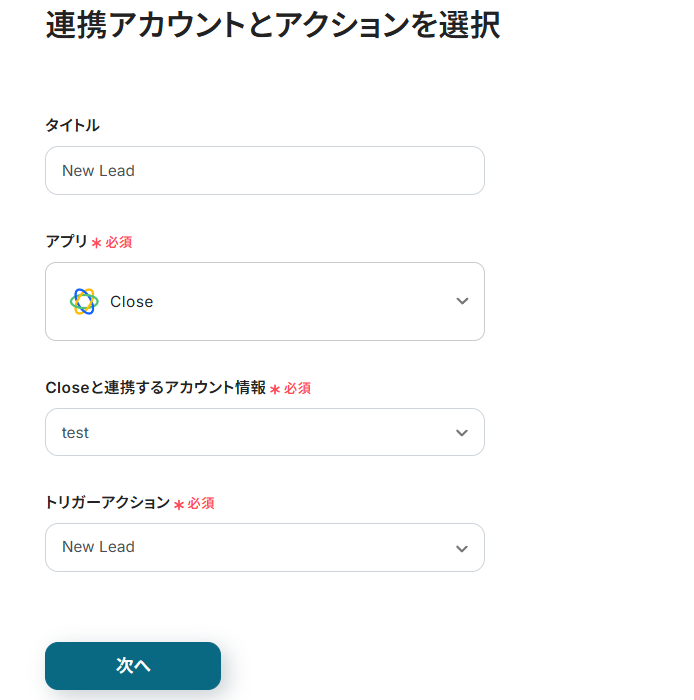694x700 pixels.
Task: Click the red asterisk beside アプリ
Action: click(x=97, y=243)
